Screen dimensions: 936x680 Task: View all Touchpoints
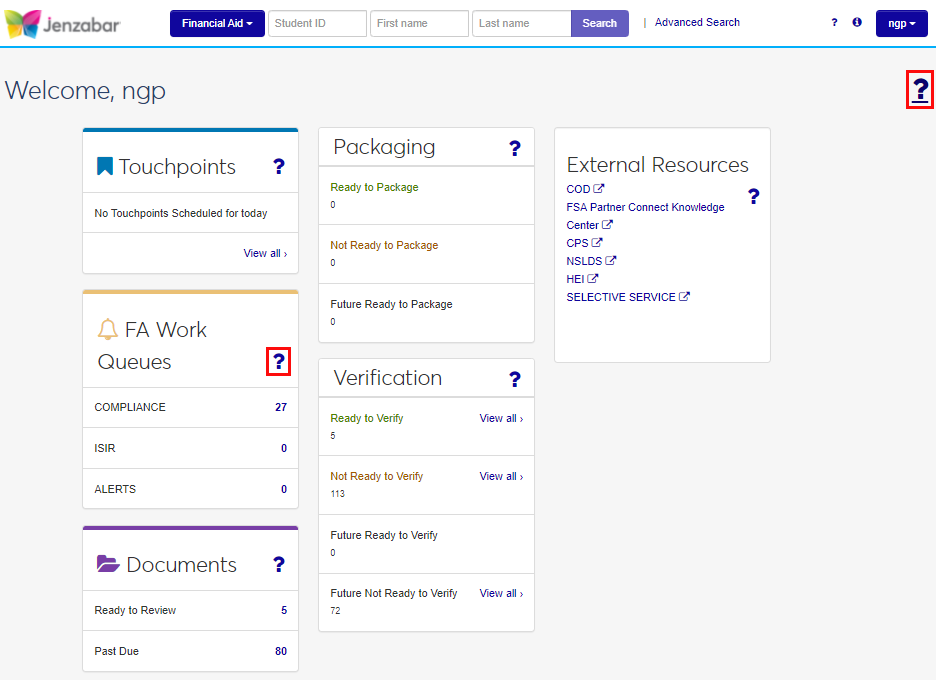click(265, 253)
